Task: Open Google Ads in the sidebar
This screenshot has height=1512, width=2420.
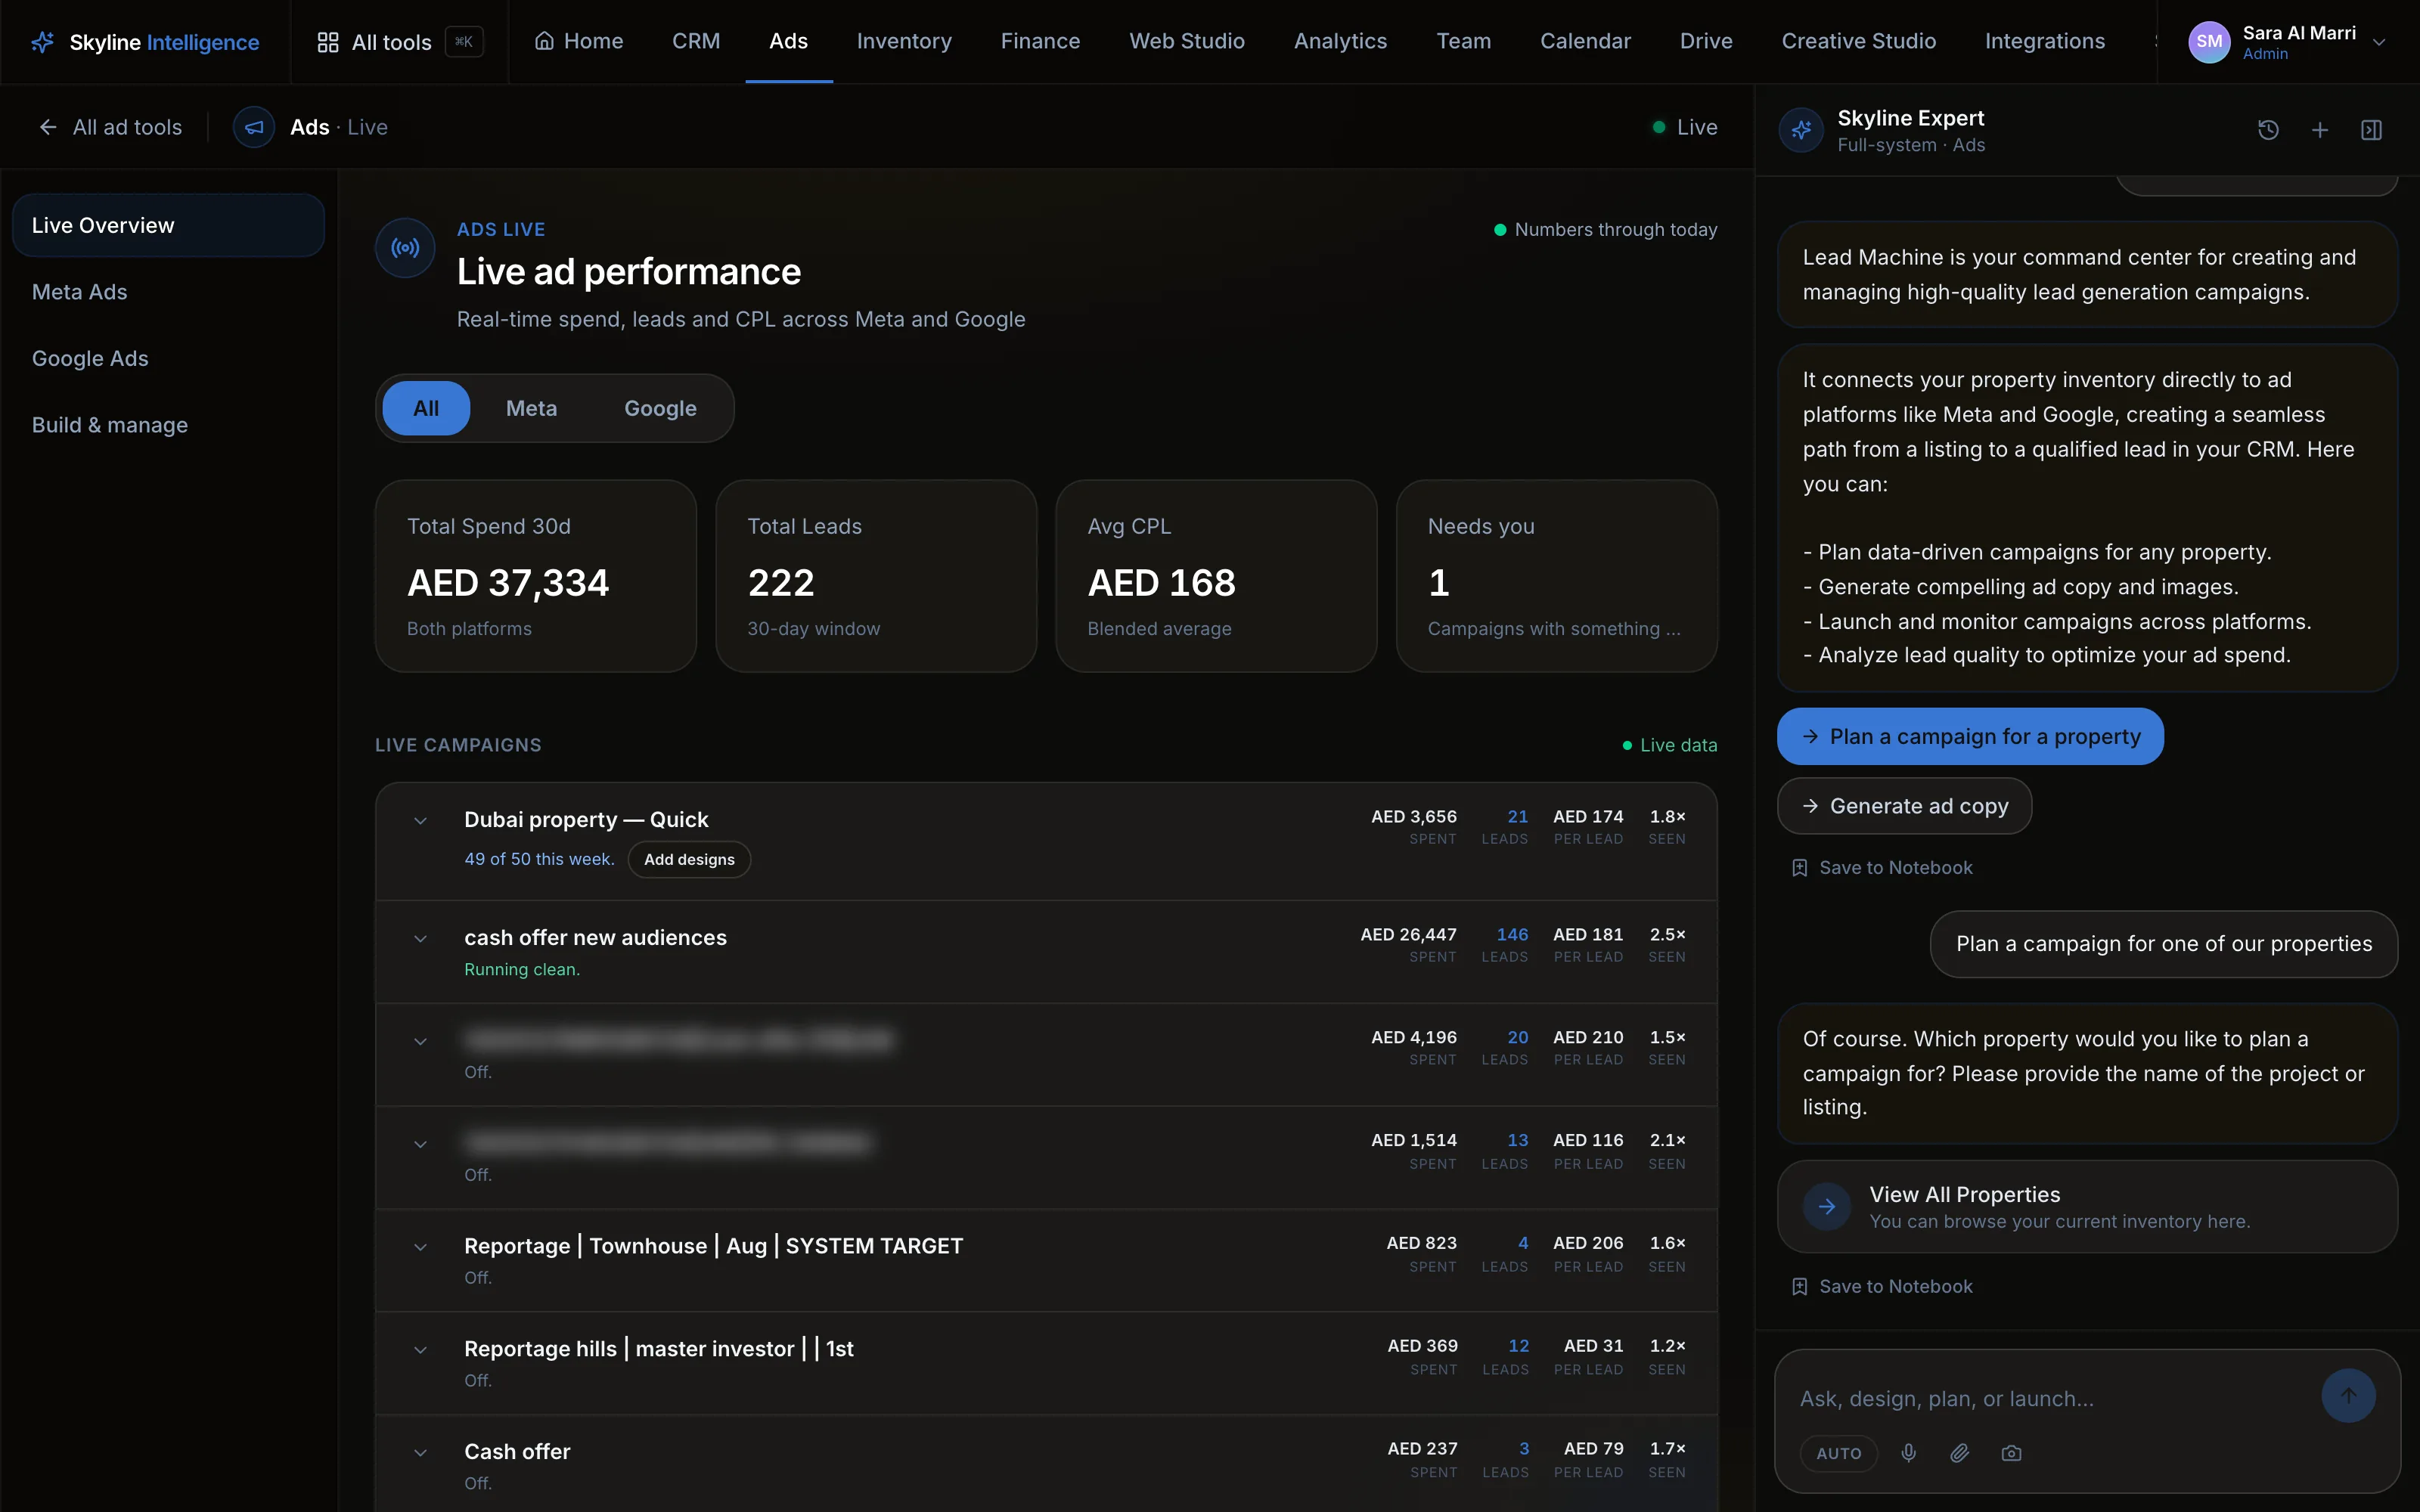Action: (168, 358)
